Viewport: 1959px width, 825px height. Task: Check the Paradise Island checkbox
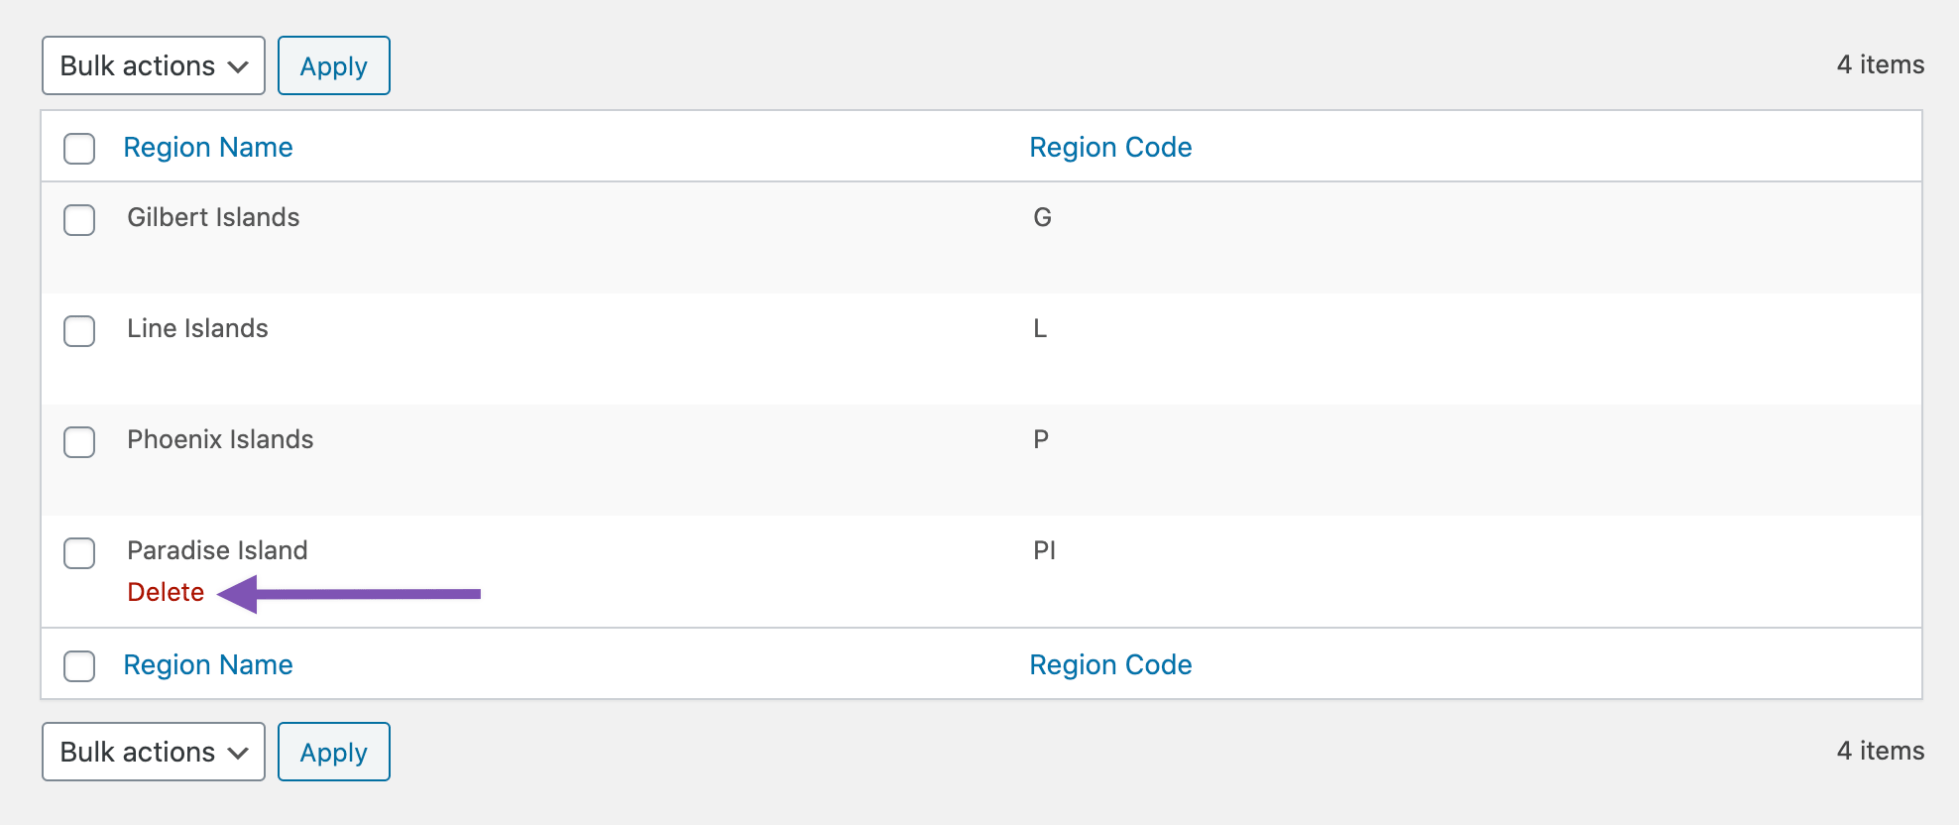[79, 553]
